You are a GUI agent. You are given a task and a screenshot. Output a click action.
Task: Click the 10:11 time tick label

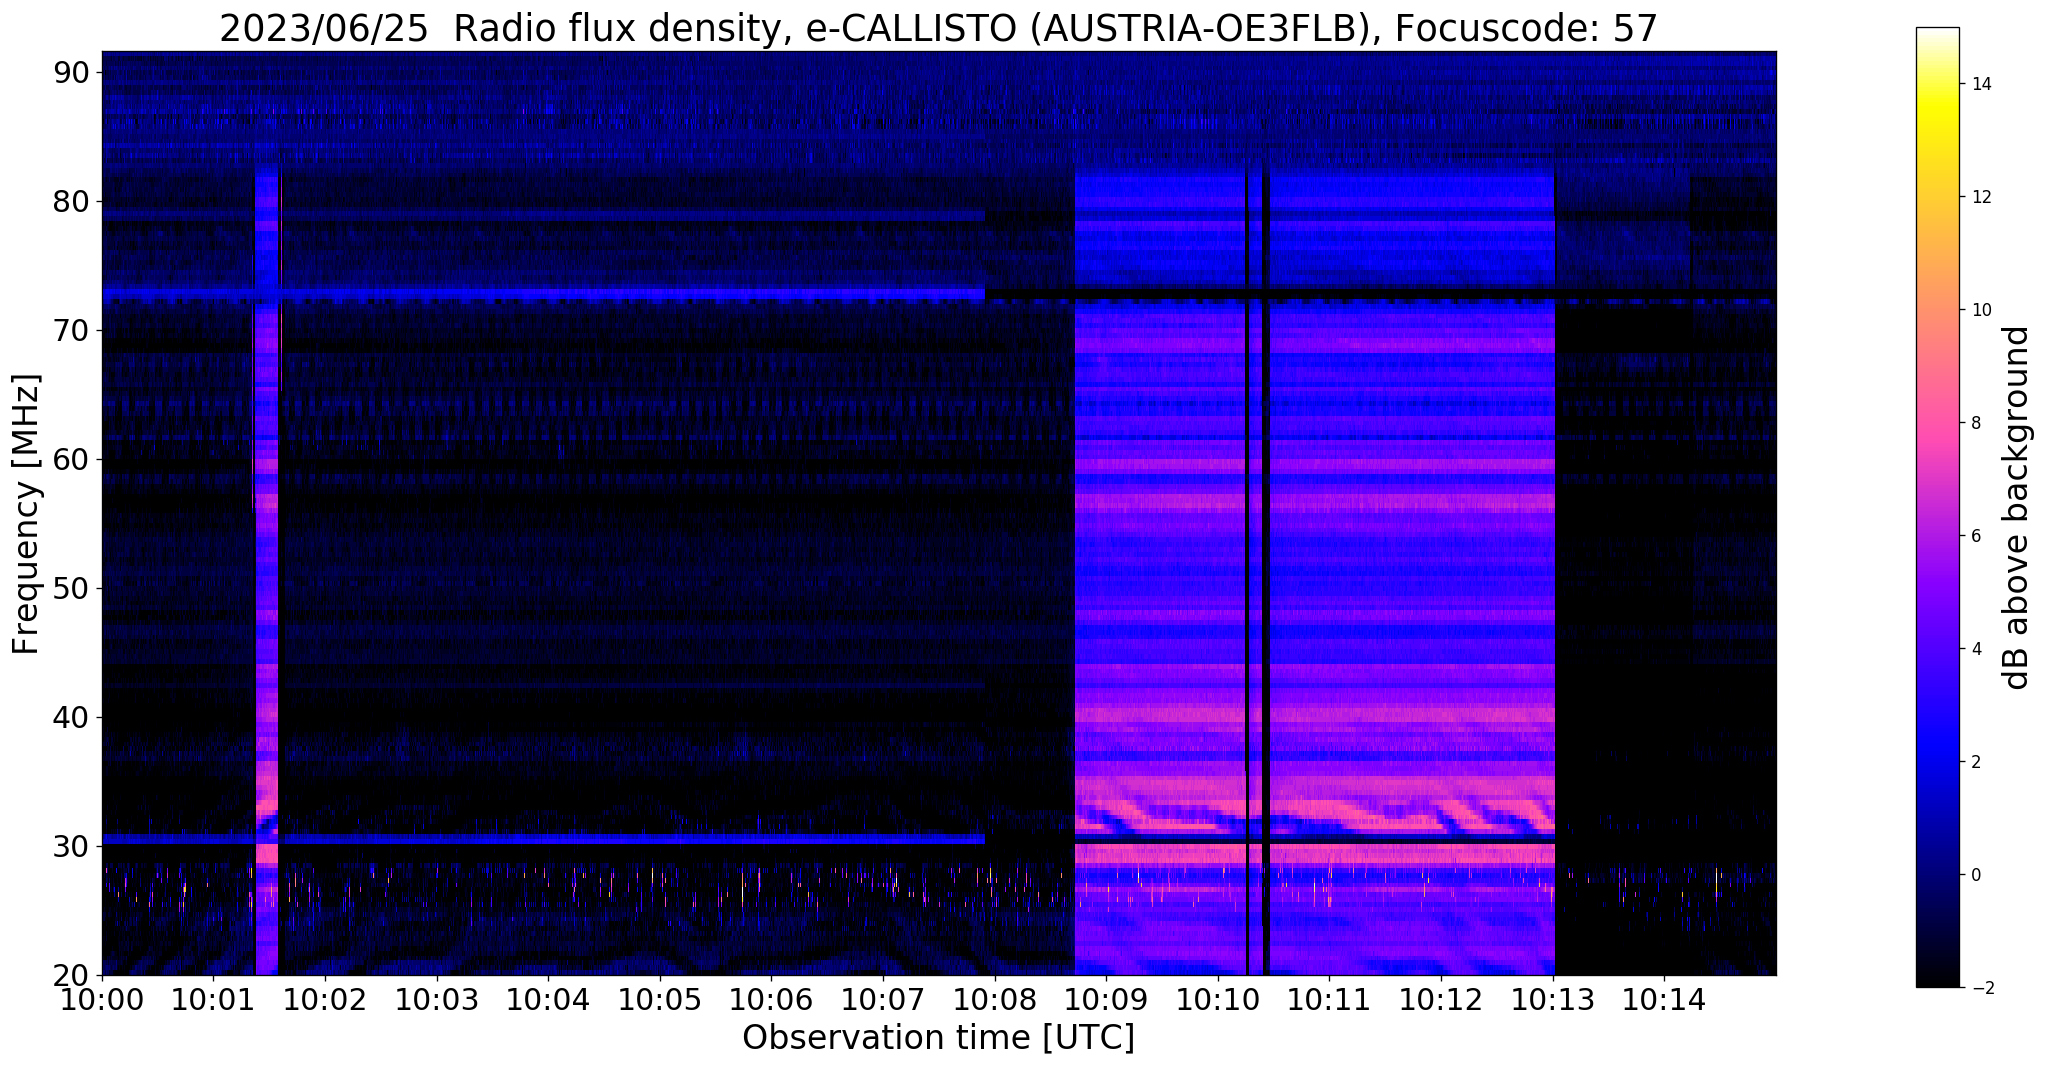(x=1329, y=1001)
